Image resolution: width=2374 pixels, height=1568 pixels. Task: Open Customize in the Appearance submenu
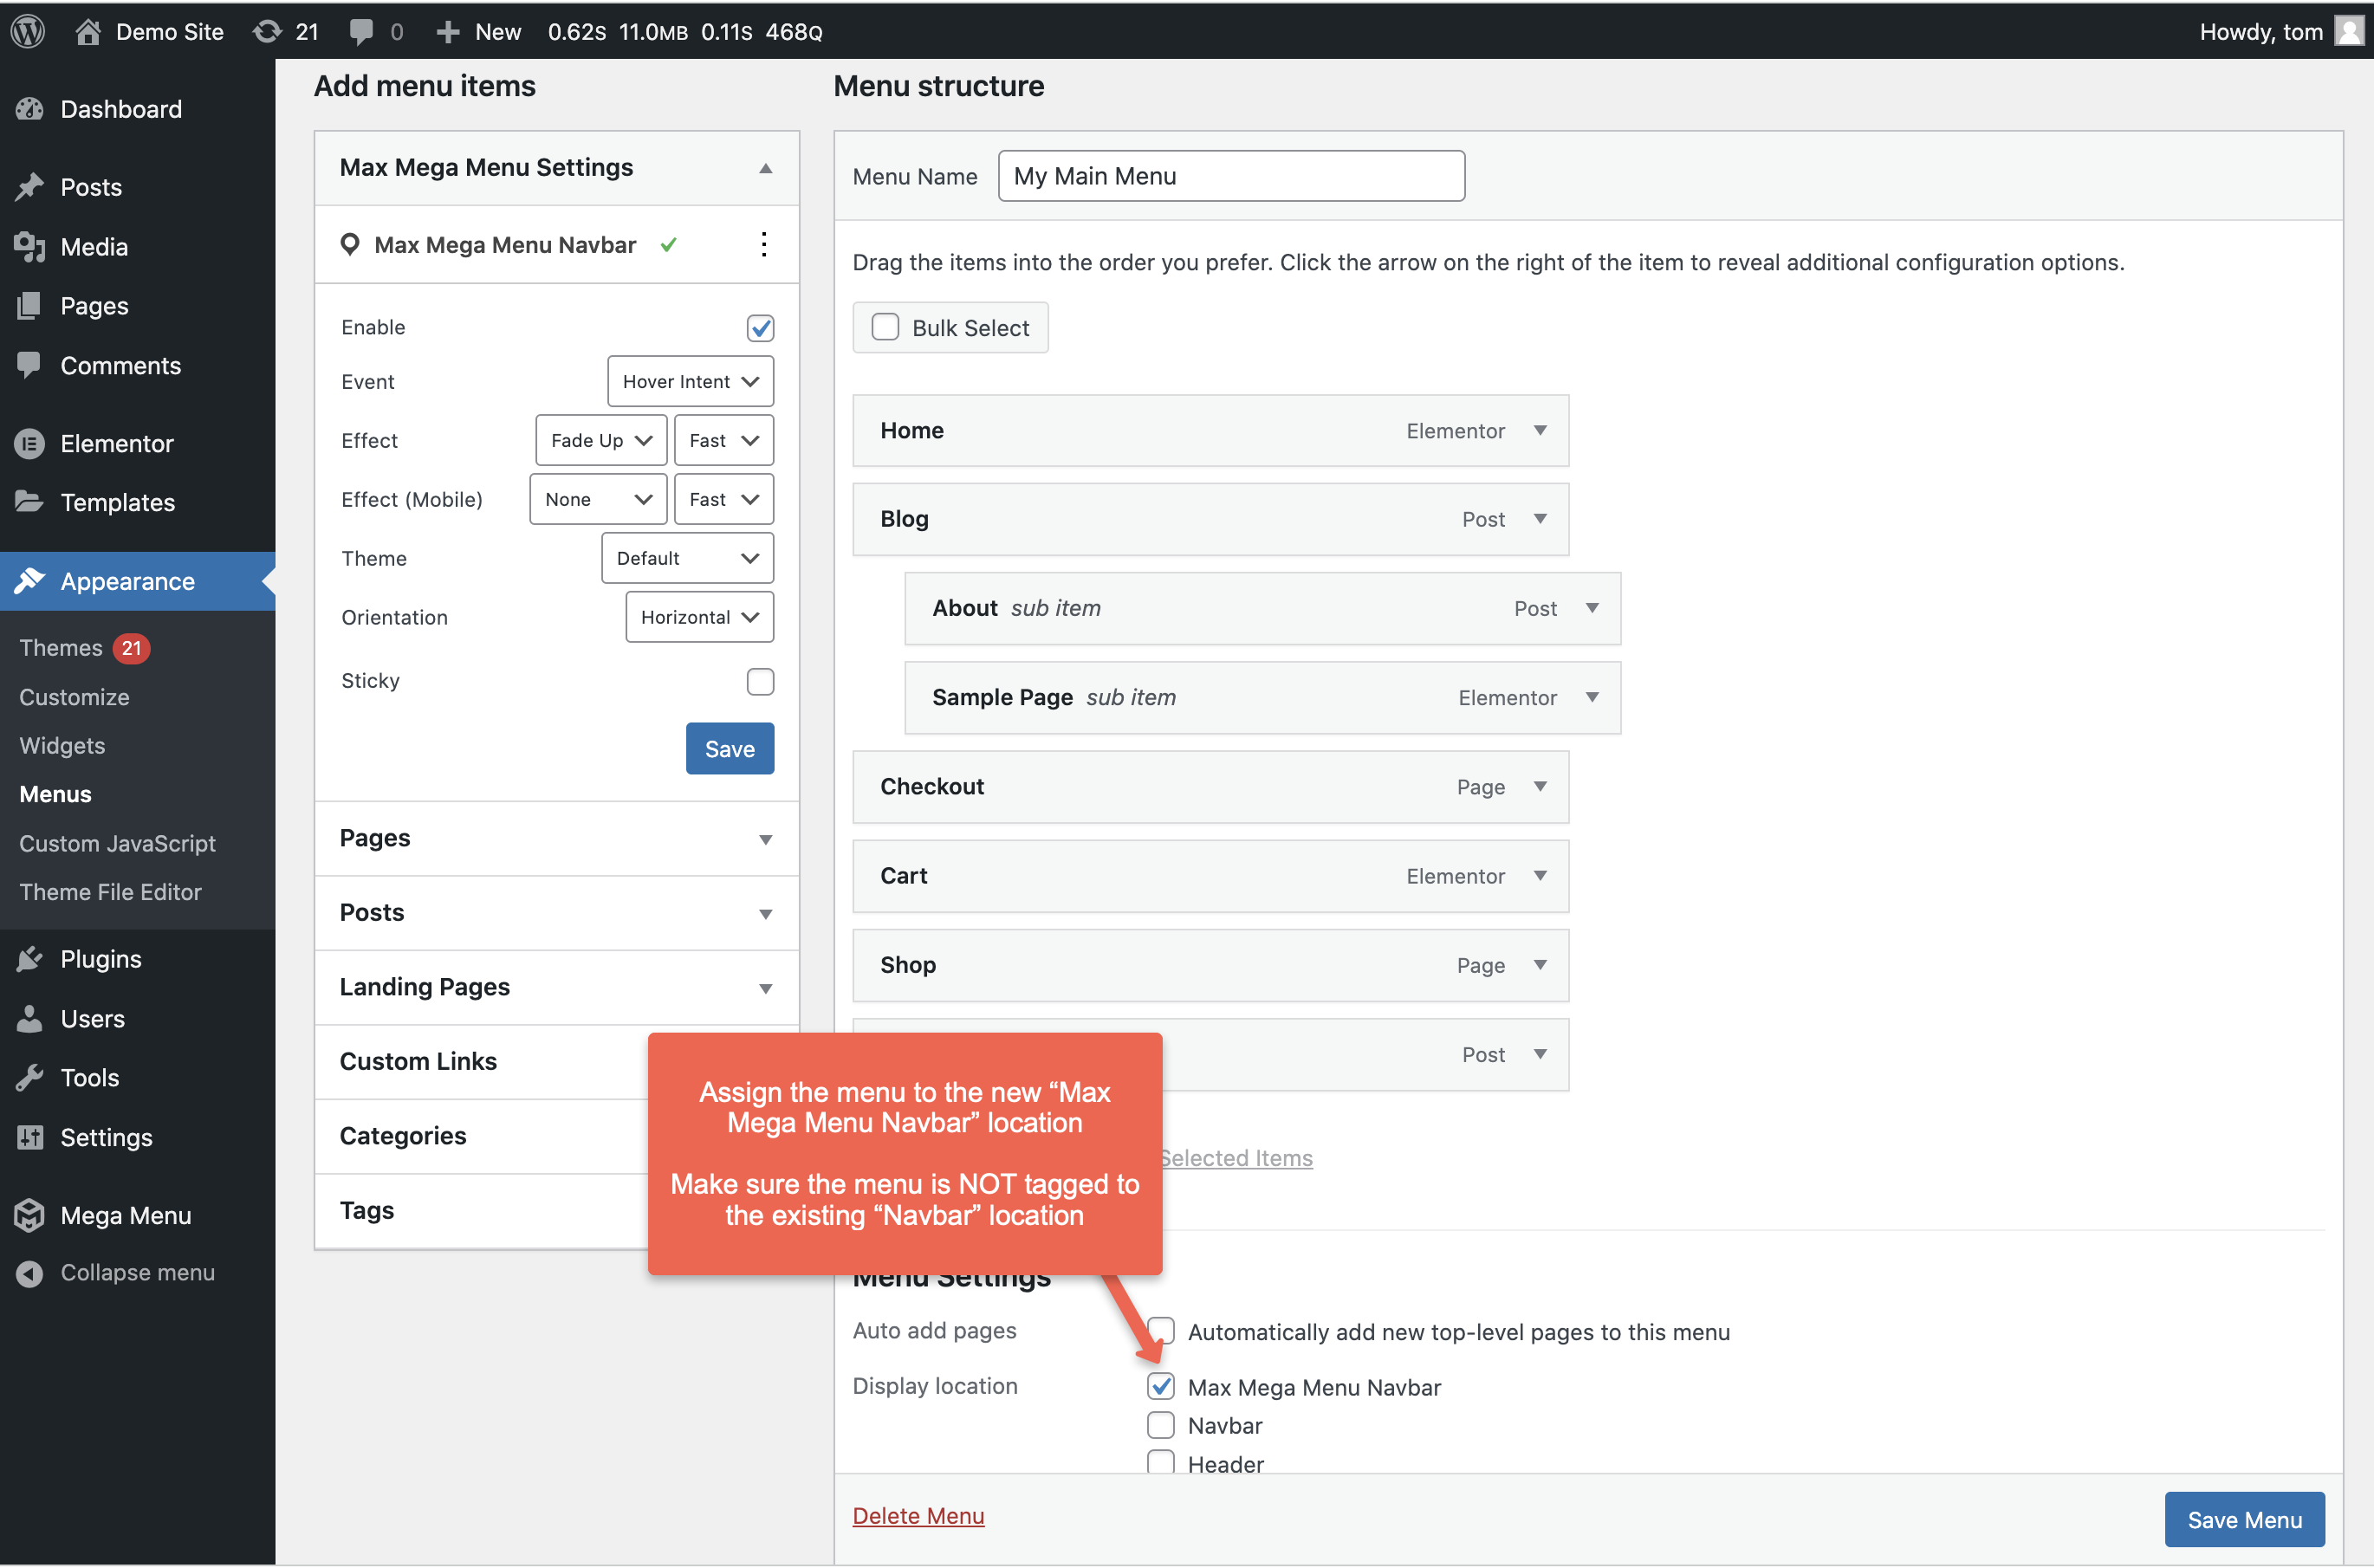tap(74, 697)
